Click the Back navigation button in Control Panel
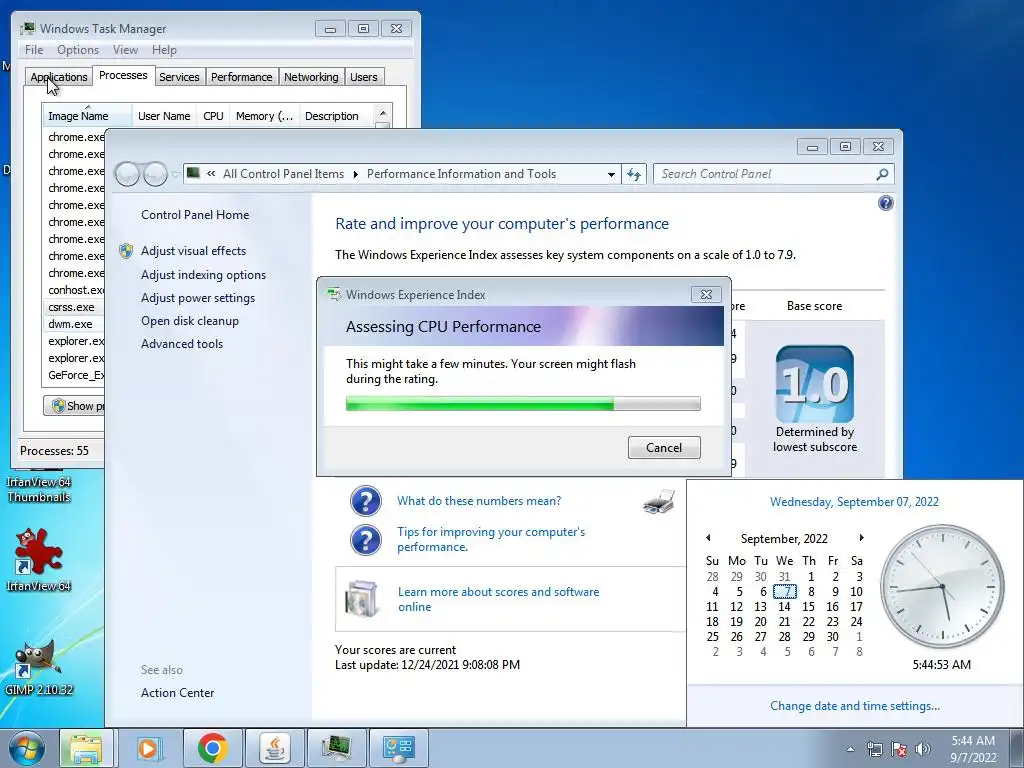1024x768 pixels. (127, 174)
